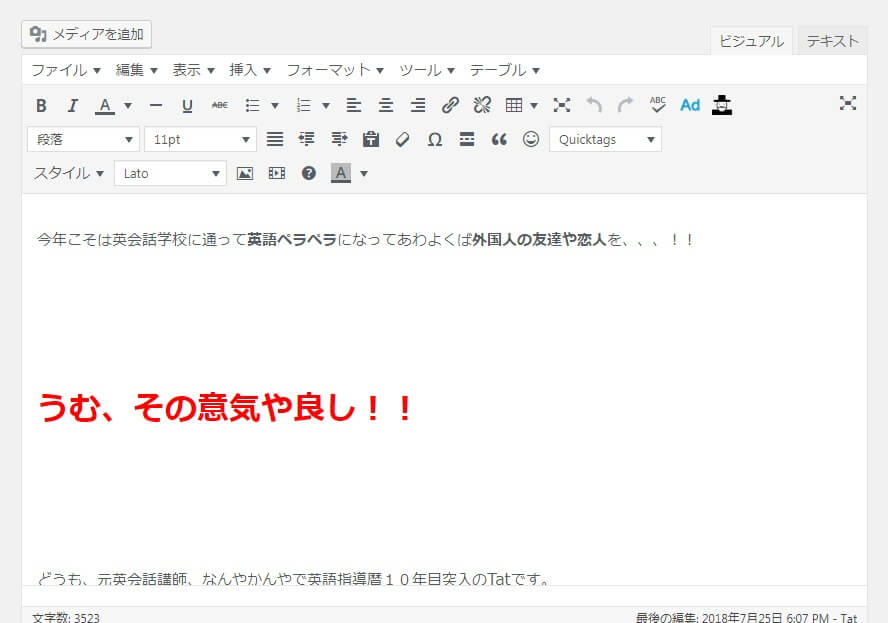
Task: Click the 文字数: 3523 word count
Action: pos(66,617)
